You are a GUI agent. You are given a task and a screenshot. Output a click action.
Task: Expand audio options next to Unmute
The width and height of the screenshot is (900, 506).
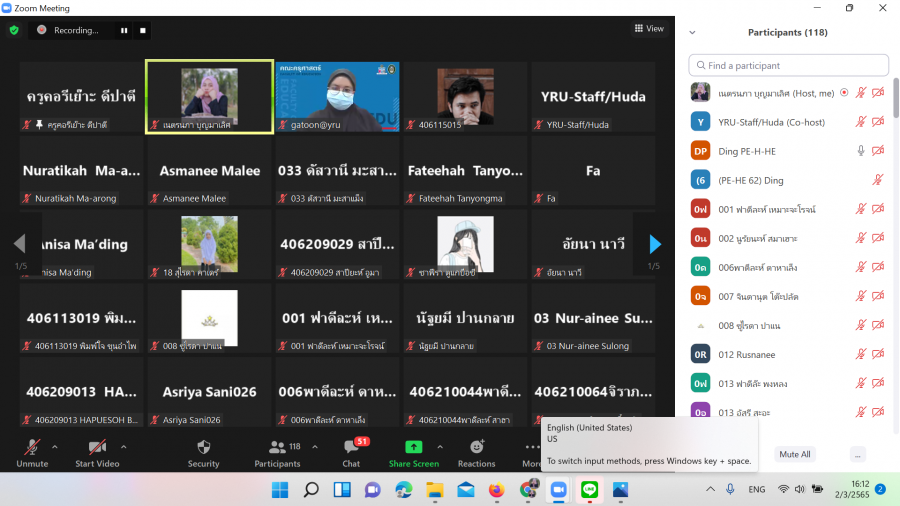click(55, 447)
